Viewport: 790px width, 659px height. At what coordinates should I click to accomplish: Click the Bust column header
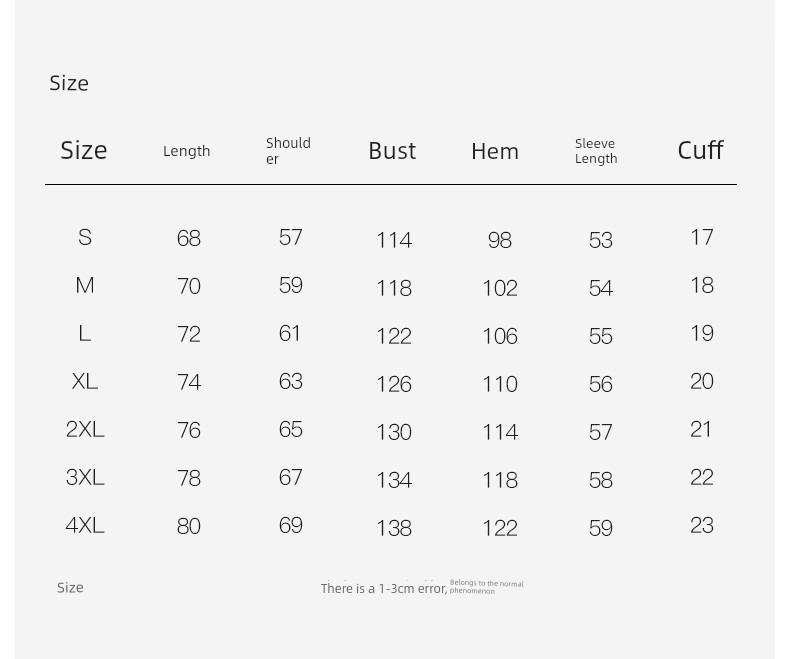pyautogui.click(x=392, y=151)
